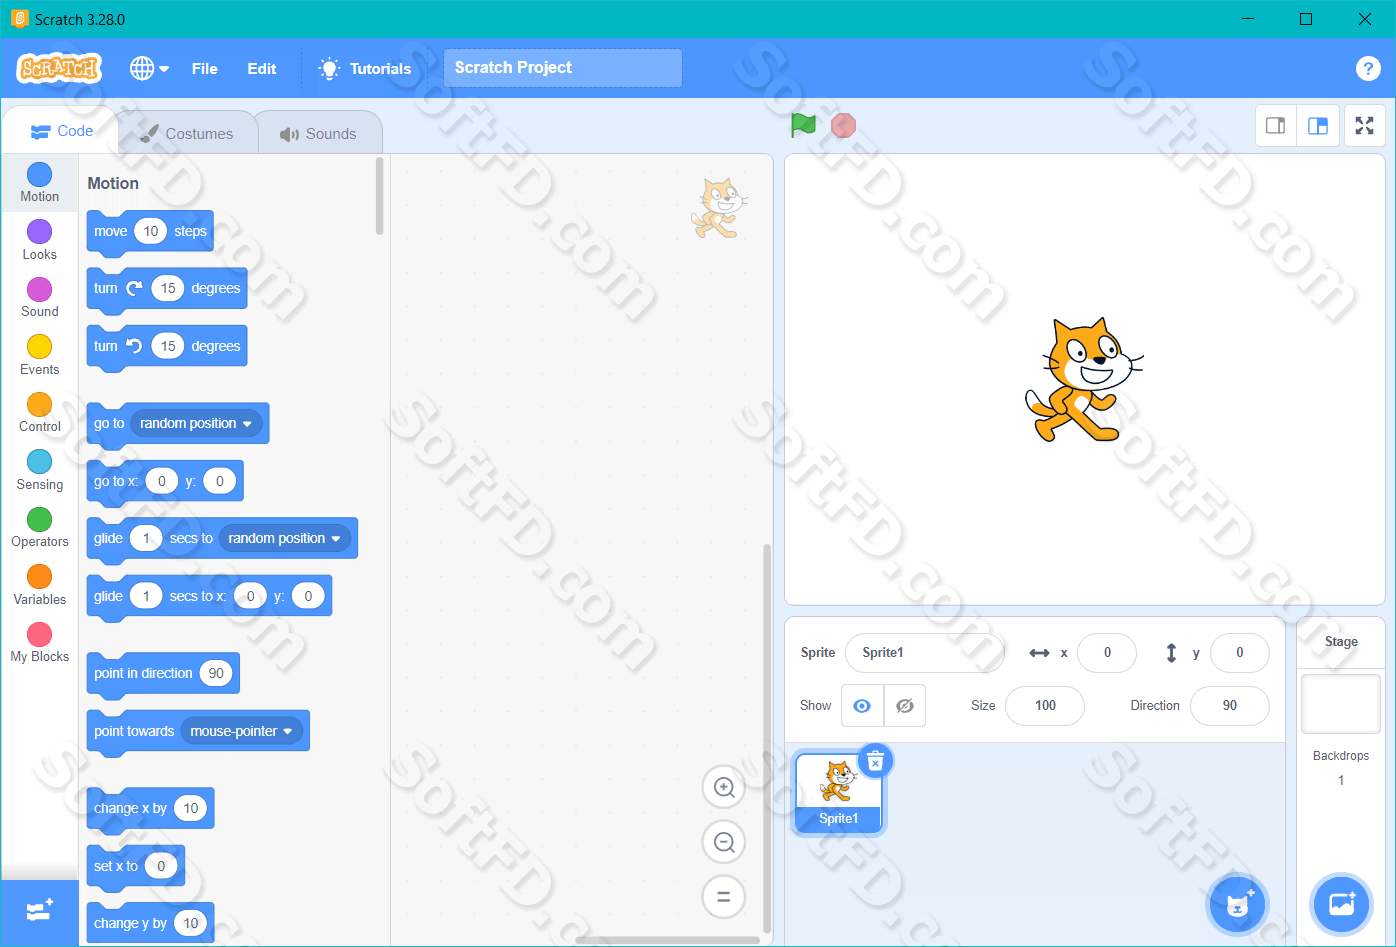Image resolution: width=1396 pixels, height=947 pixels.
Task: Switch to the Sounds tab
Action: tap(318, 133)
